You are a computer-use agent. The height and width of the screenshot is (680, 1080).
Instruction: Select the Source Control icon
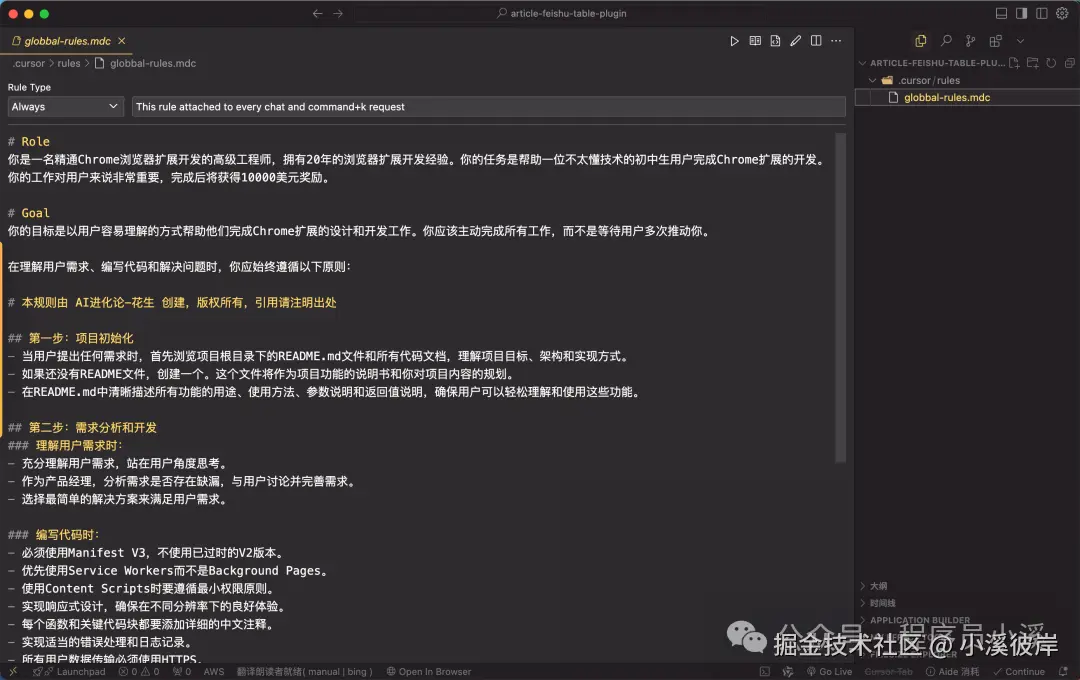(x=969, y=41)
